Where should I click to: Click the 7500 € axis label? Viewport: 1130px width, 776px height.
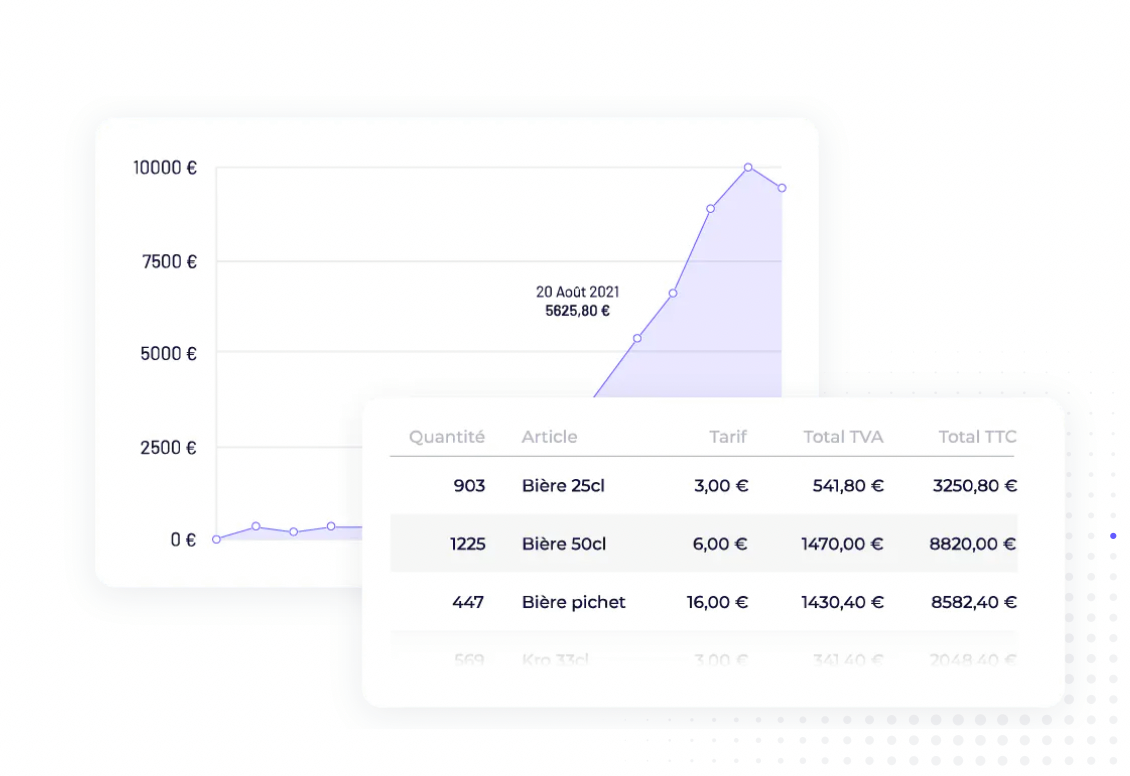165,262
